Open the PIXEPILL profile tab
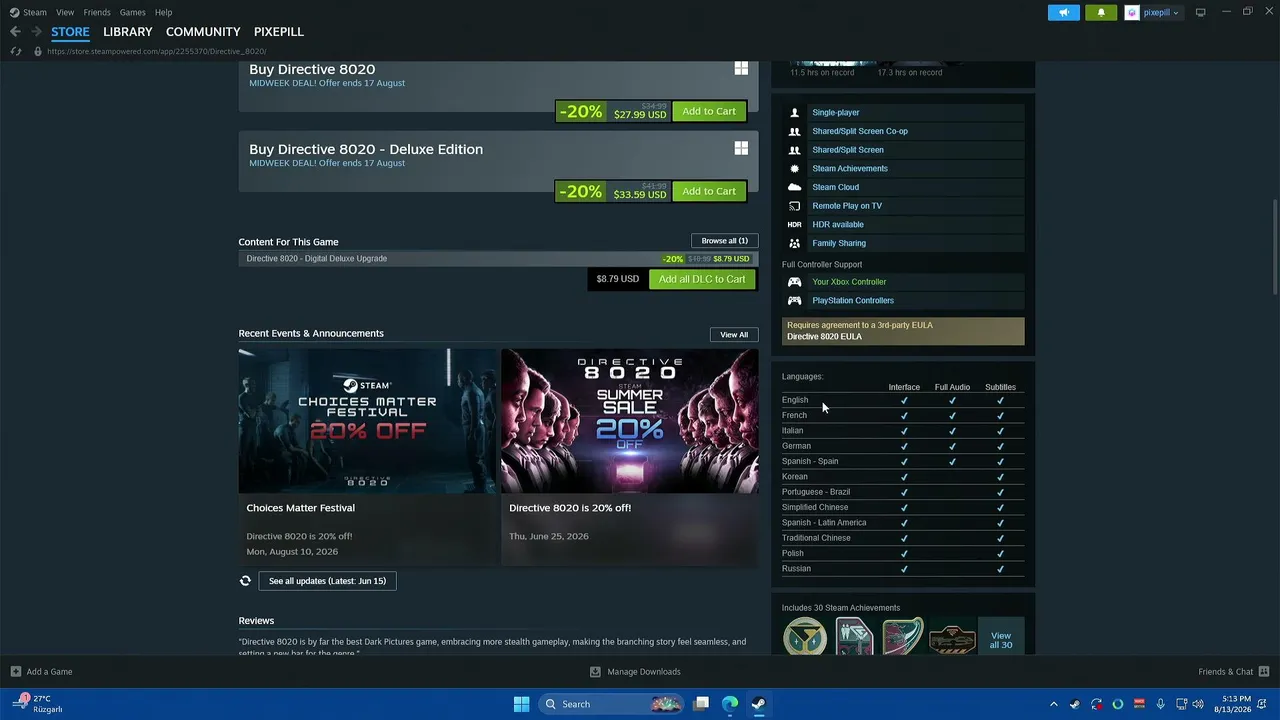 (x=279, y=32)
